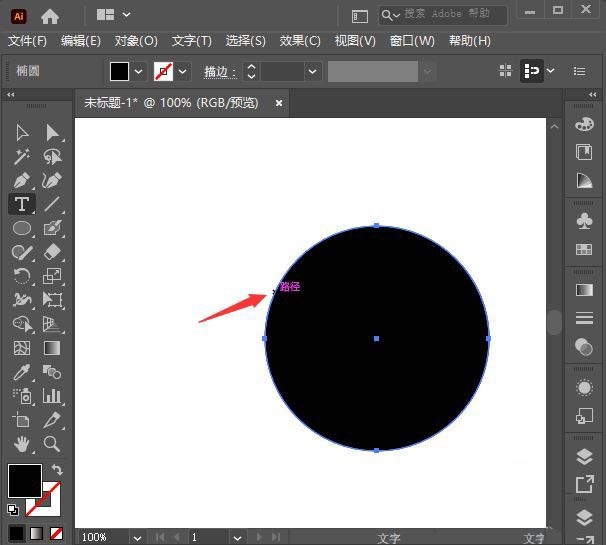Open the 效果(C) menu

coord(300,41)
